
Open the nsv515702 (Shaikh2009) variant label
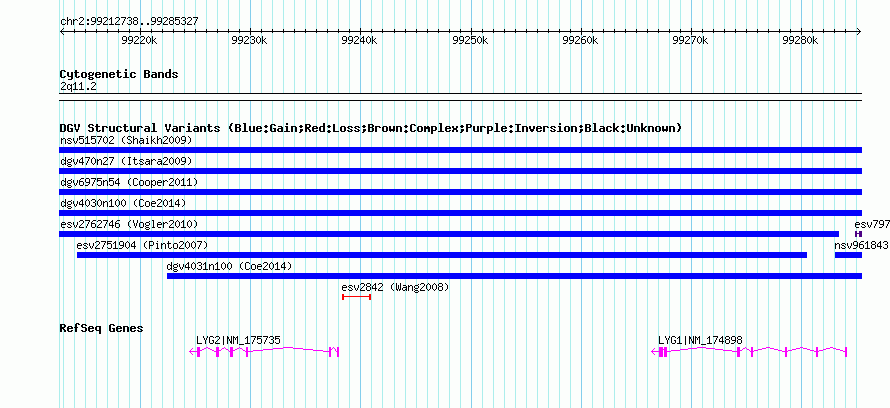pyautogui.click(x=127, y=140)
